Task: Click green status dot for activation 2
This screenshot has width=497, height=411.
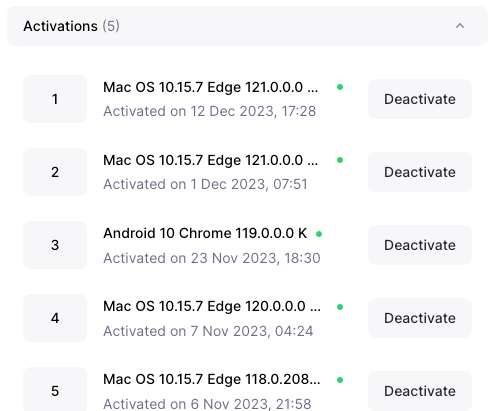Action: tap(340, 160)
